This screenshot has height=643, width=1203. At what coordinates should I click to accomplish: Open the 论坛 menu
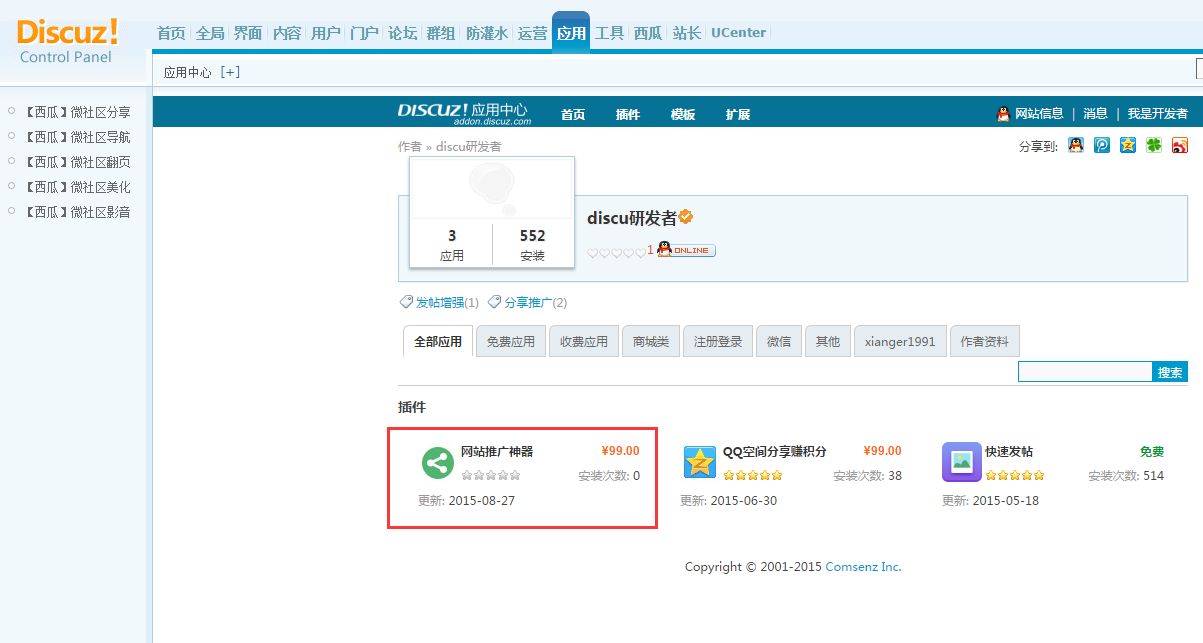(402, 33)
